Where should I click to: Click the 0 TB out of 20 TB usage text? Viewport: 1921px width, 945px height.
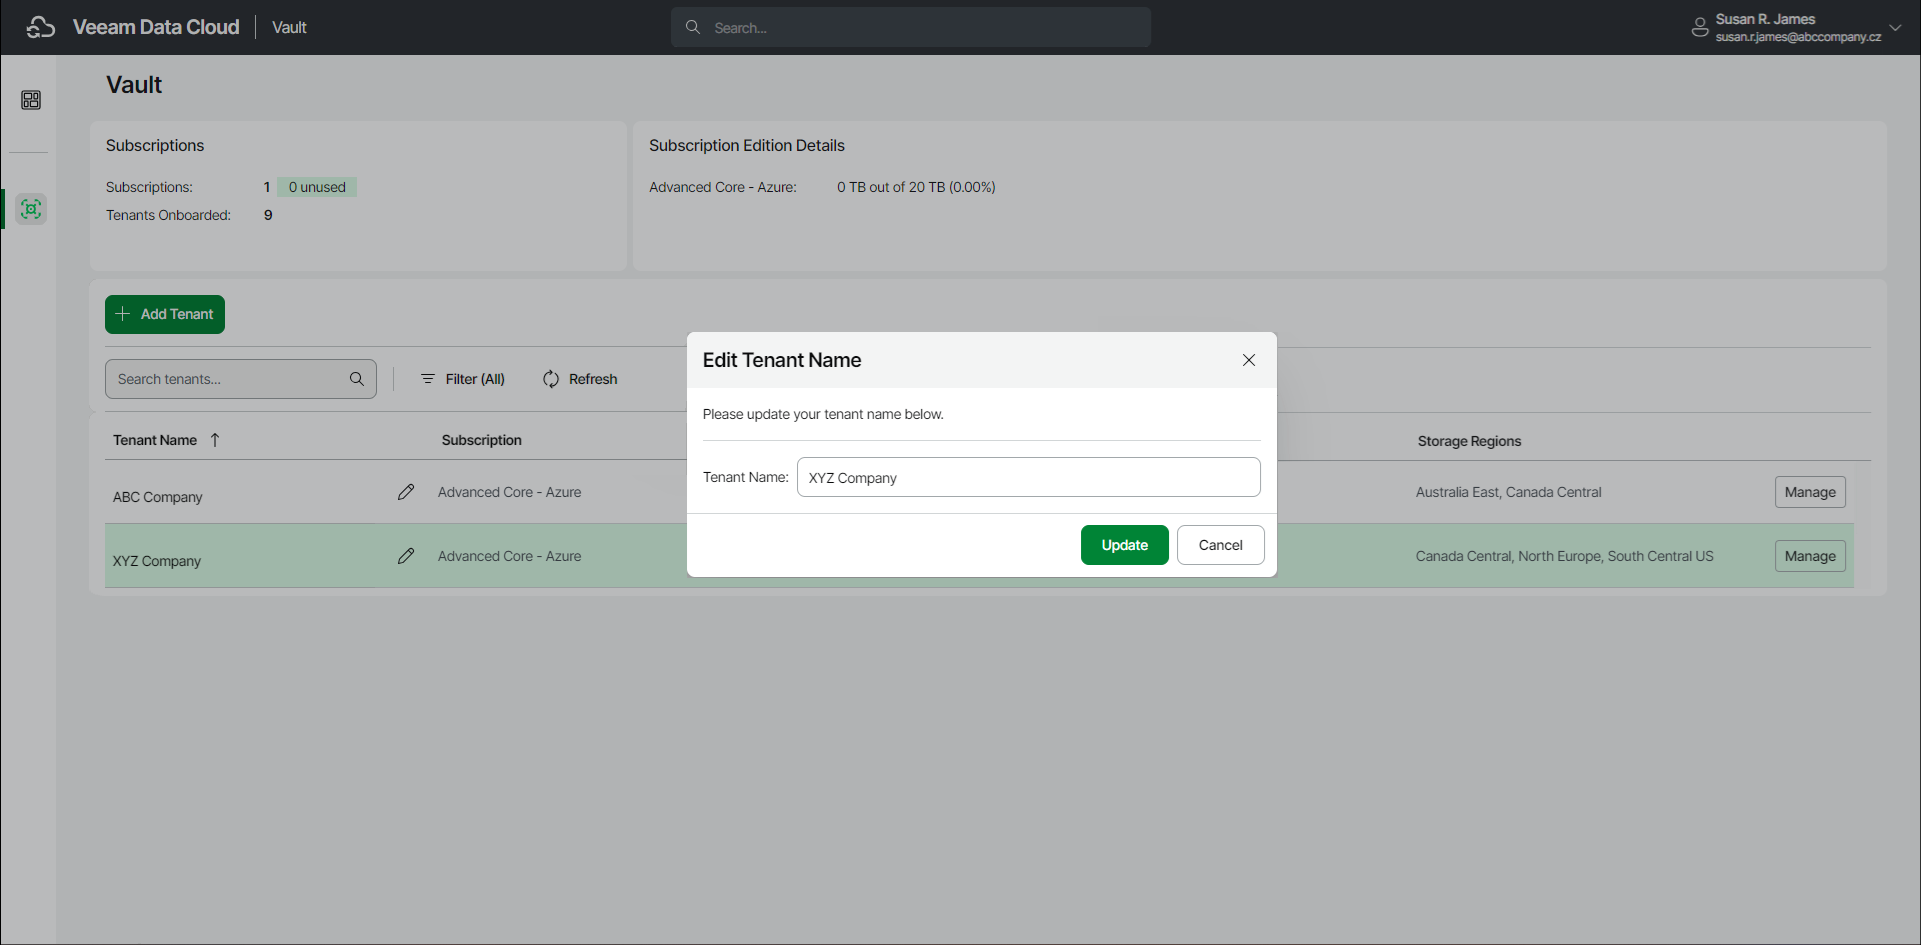click(916, 187)
